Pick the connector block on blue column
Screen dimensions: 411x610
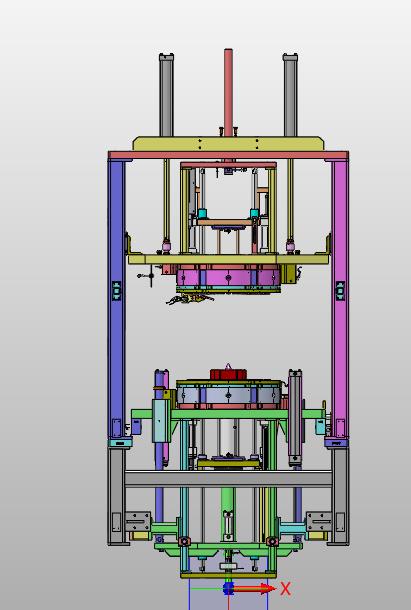tap(116, 291)
